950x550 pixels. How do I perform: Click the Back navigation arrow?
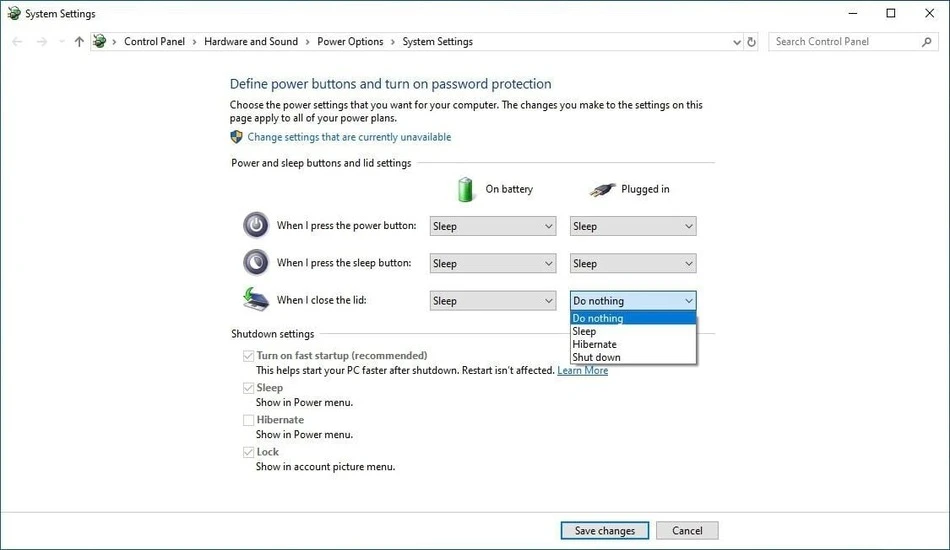click(17, 42)
